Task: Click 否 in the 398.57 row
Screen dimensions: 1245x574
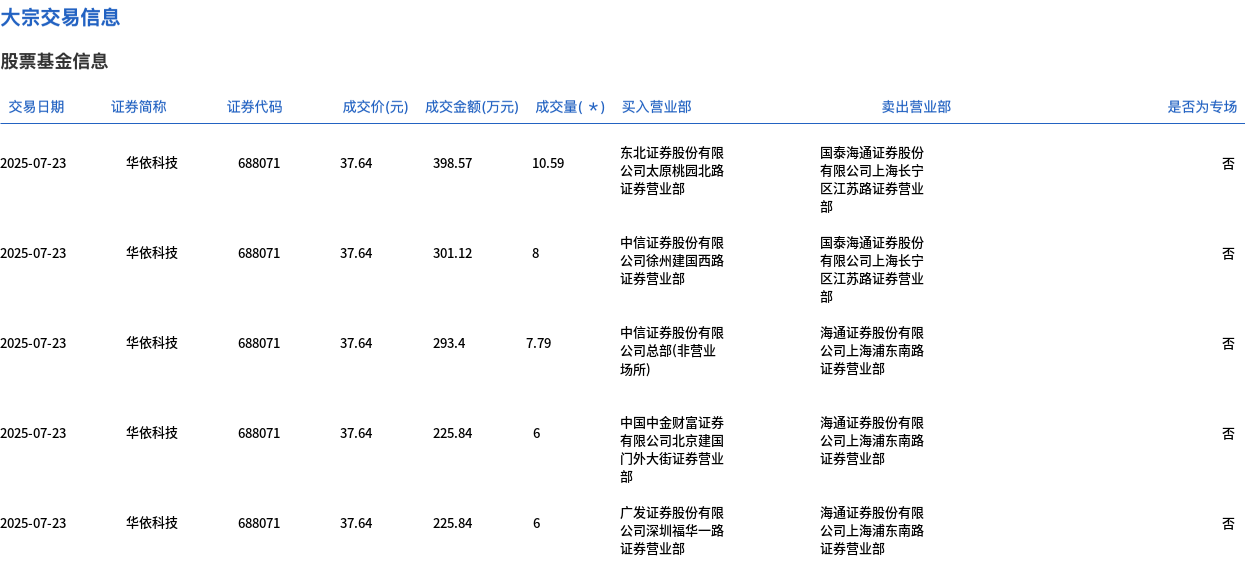Action: click(1228, 163)
